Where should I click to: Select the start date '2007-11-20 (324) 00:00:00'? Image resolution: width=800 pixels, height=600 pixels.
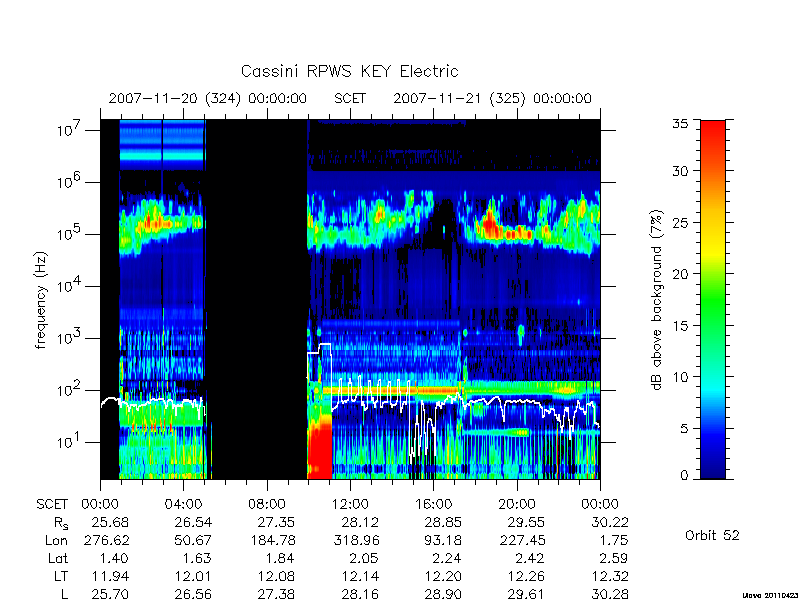(208, 98)
